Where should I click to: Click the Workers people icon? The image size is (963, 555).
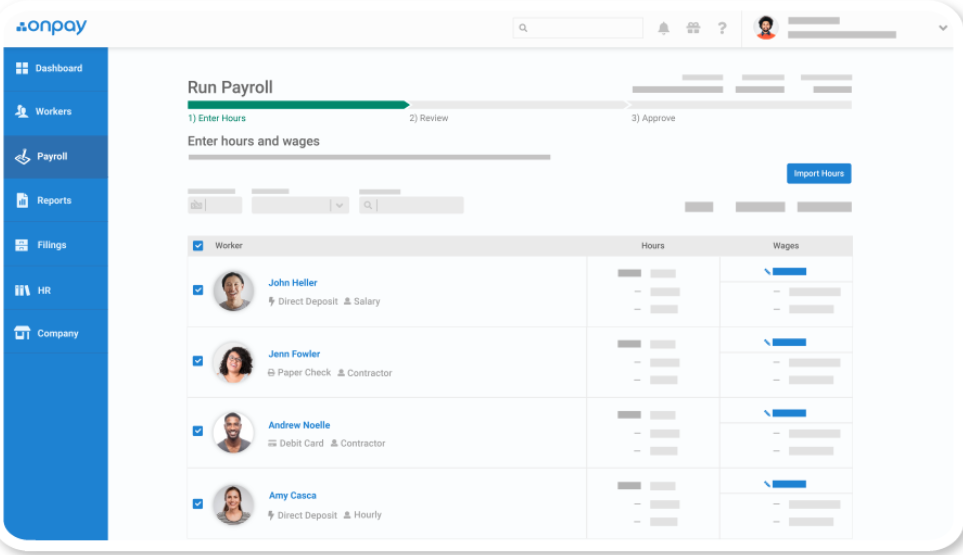click(21, 111)
